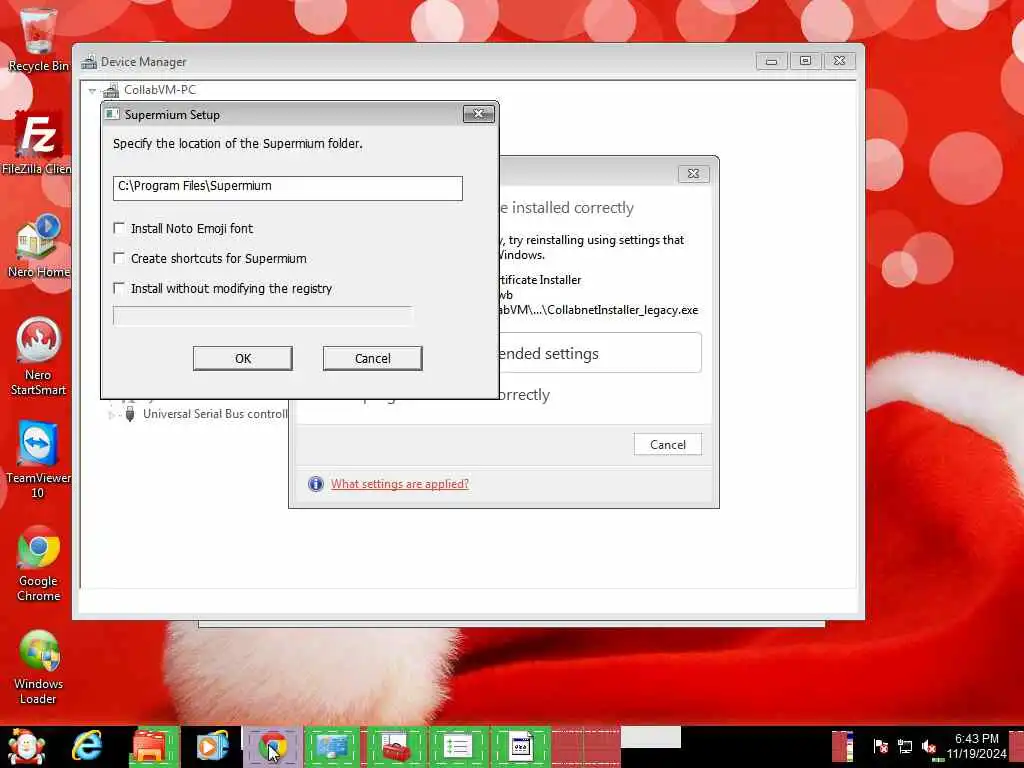This screenshot has height=768, width=1024.
Task: Launch Nero StartSmart desktop shortcut
Action: [38, 356]
